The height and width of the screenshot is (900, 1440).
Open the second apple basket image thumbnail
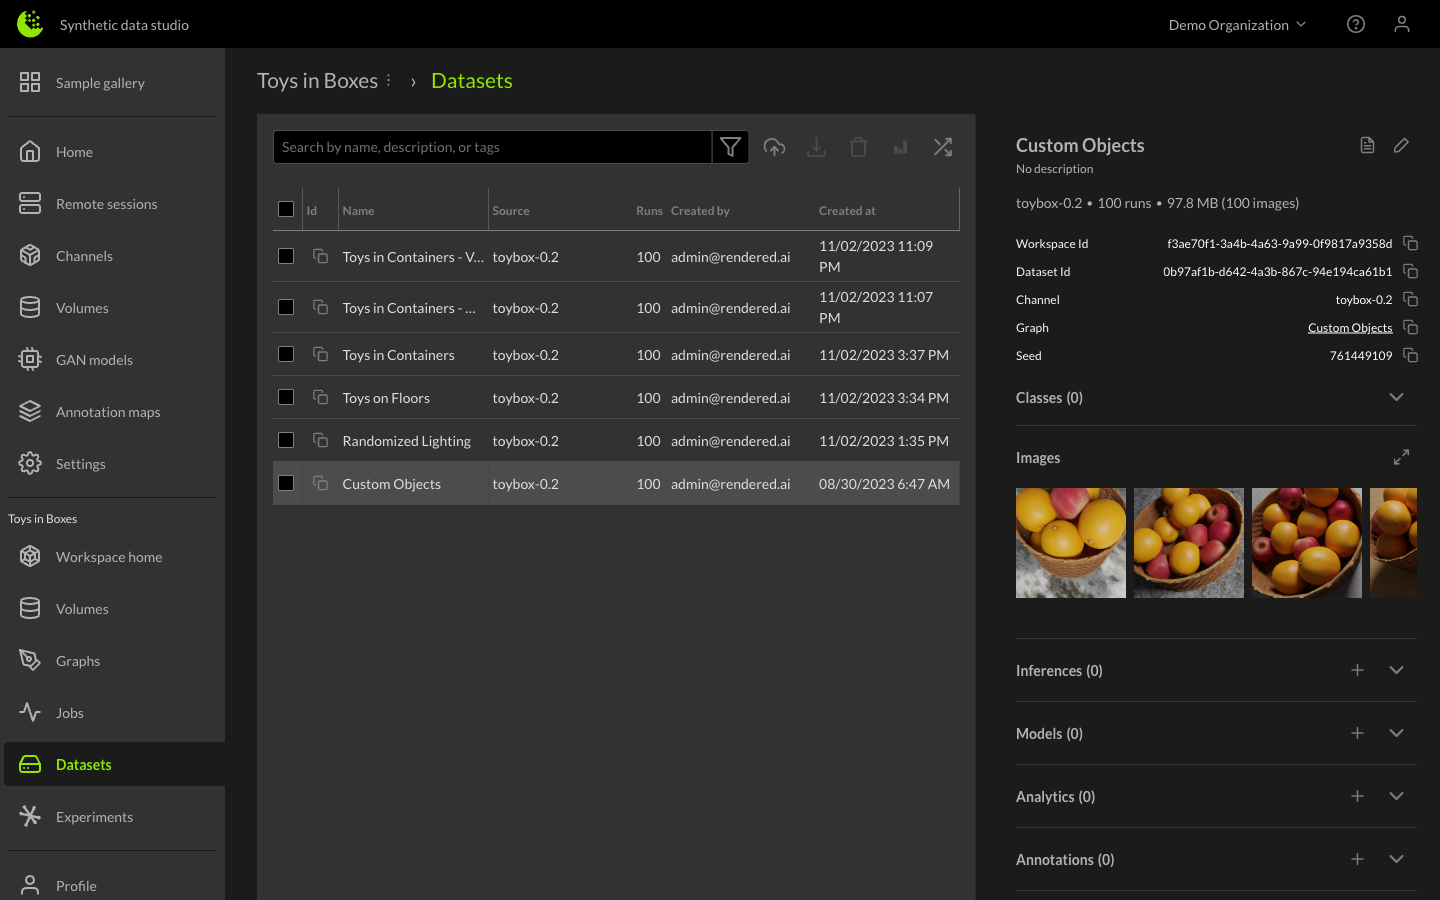[x=1188, y=542]
